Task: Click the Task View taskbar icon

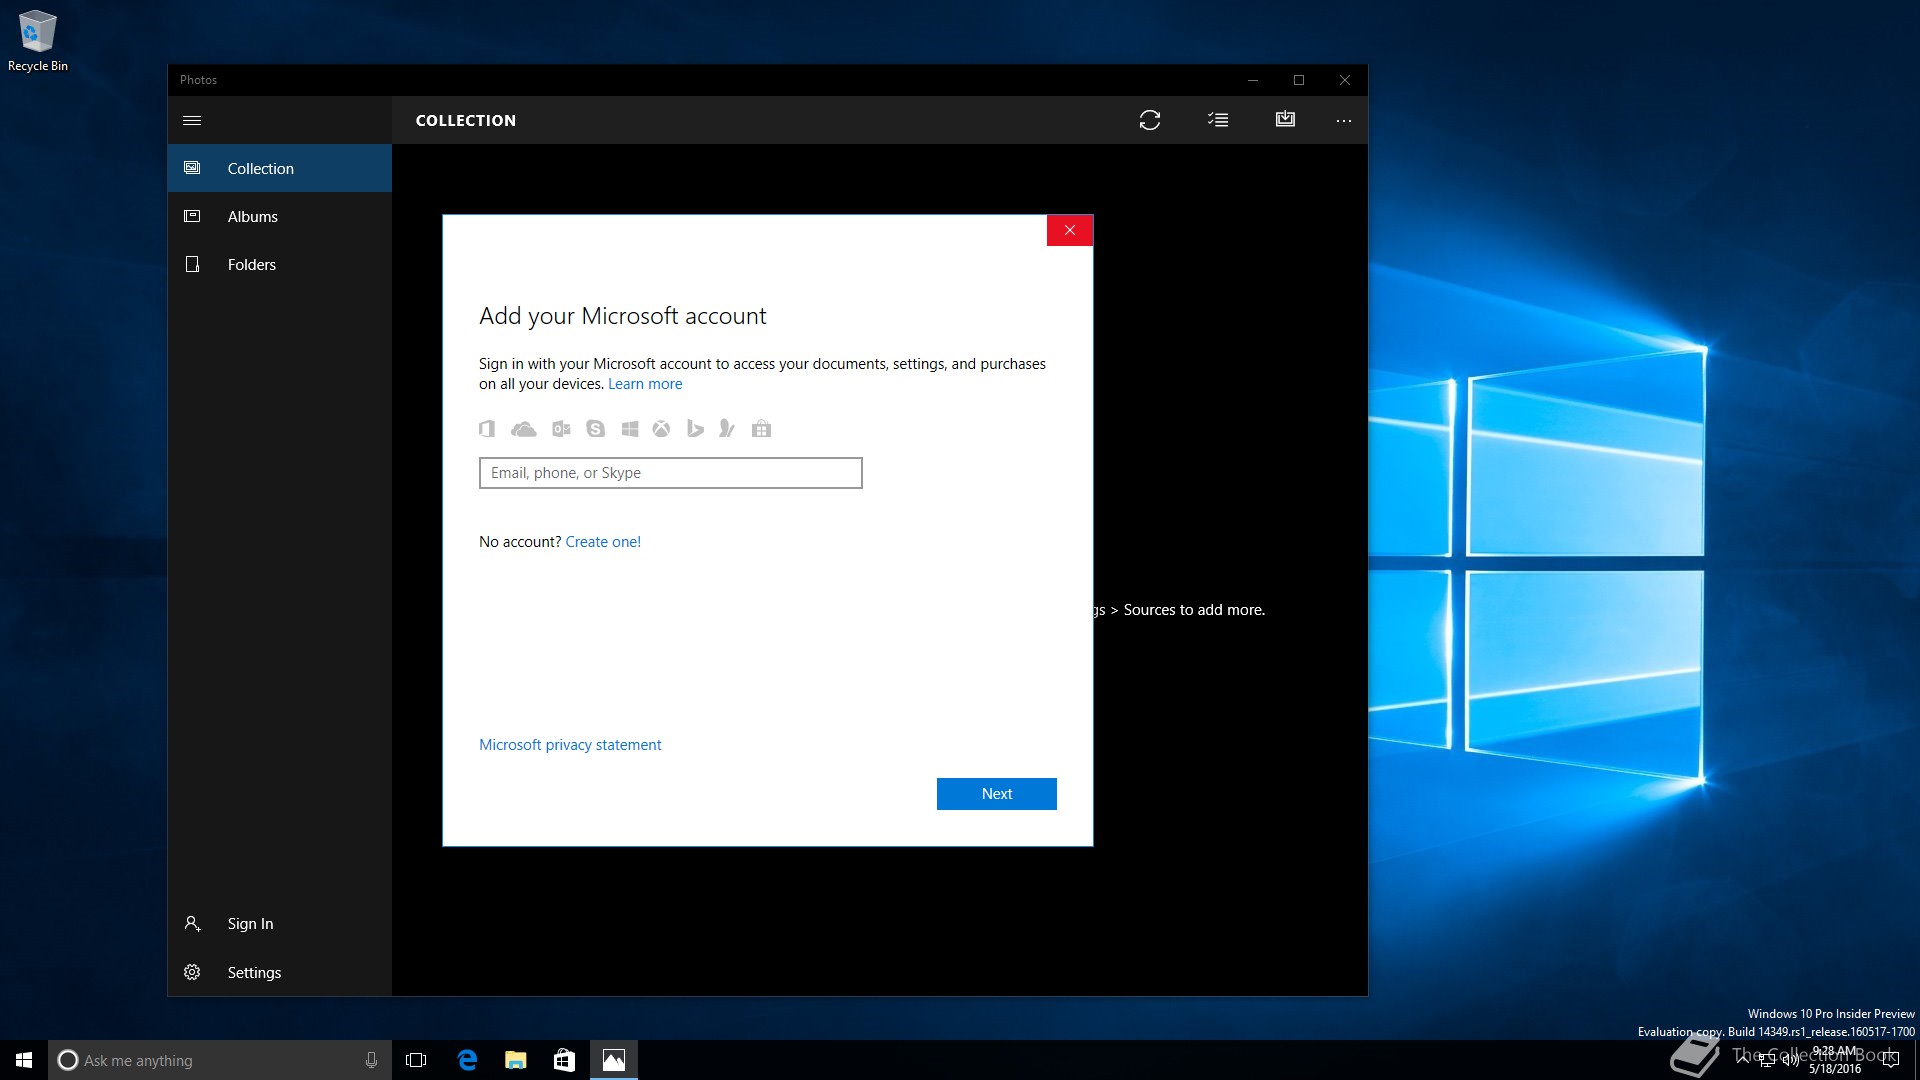Action: point(416,1060)
